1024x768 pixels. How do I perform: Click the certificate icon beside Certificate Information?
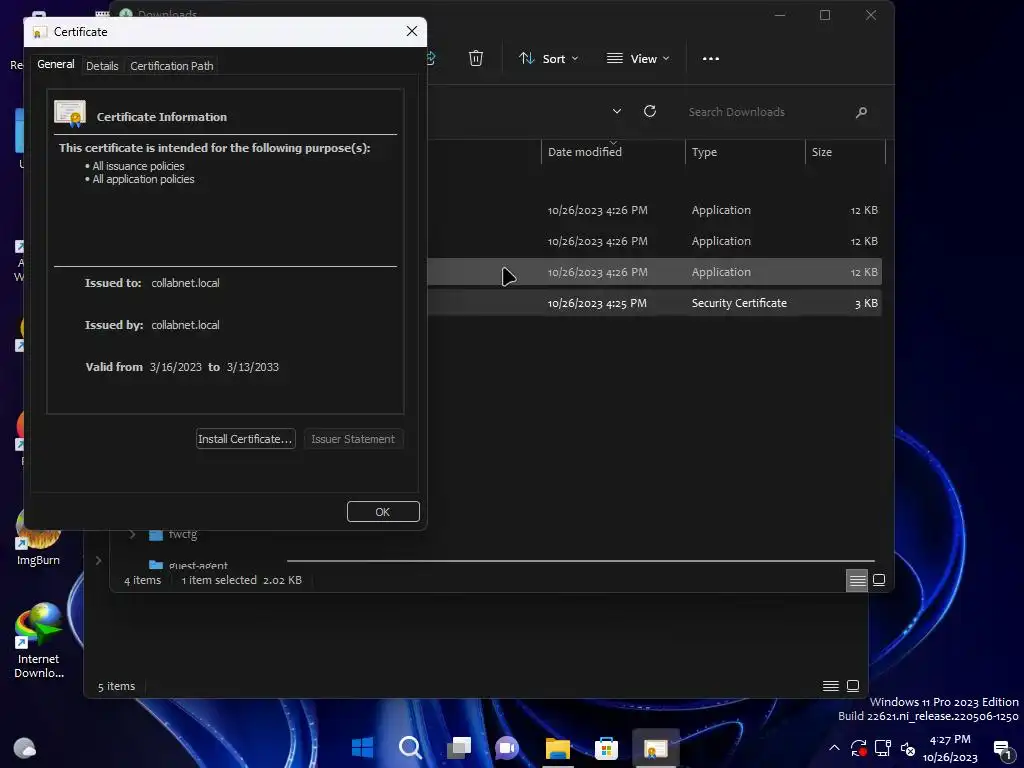point(70,114)
